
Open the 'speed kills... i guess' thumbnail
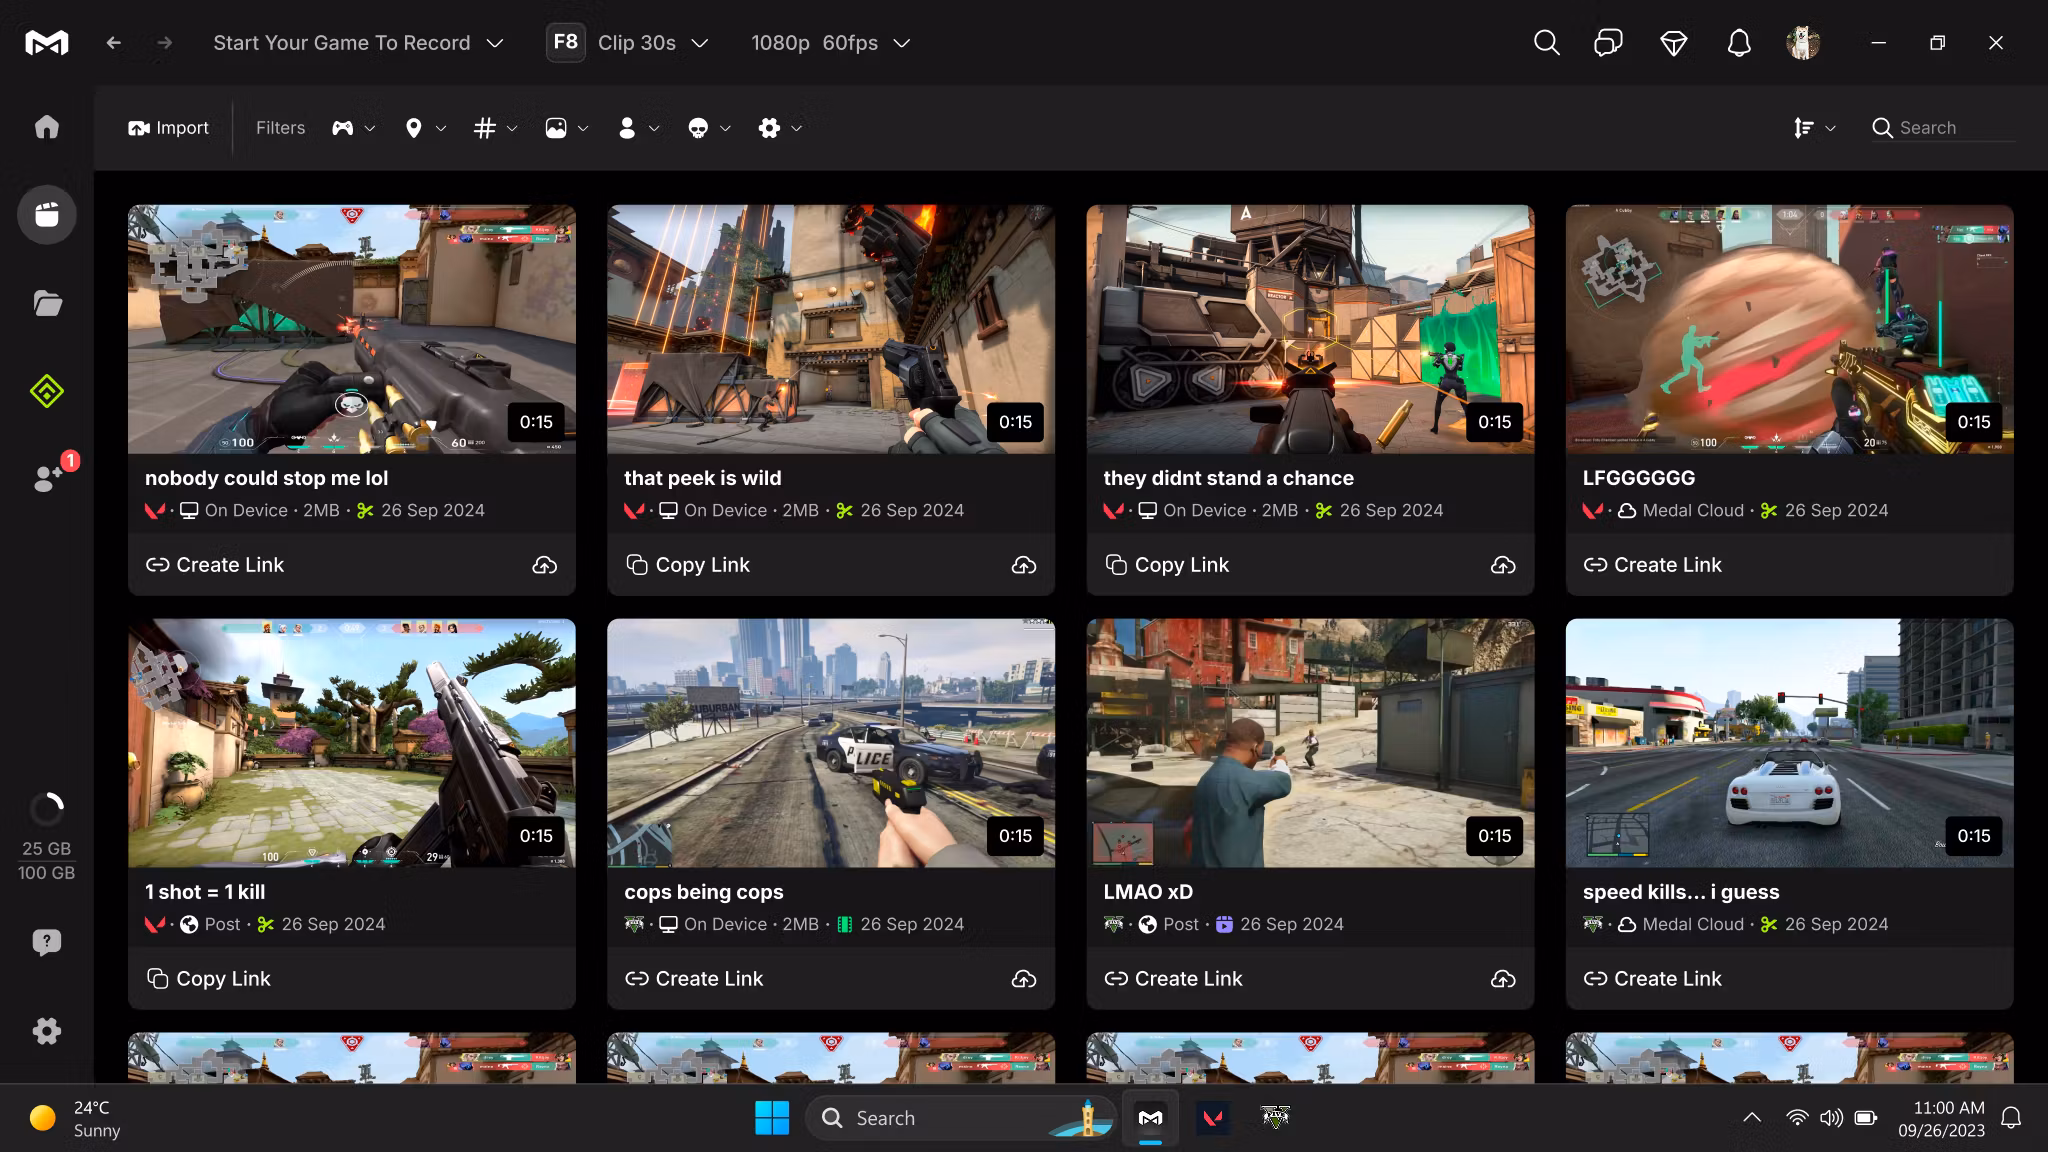click(x=1789, y=742)
